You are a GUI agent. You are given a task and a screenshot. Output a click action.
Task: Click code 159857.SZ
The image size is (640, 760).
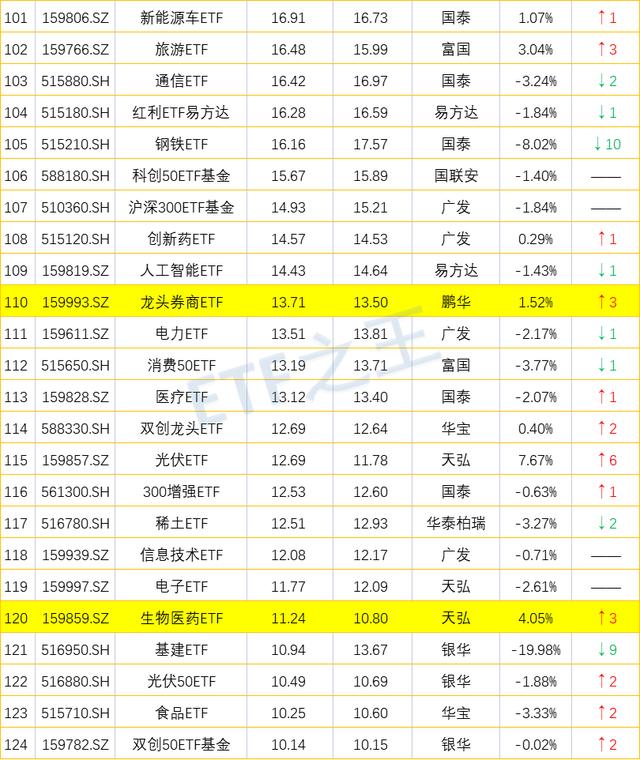click(x=75, y=460)
